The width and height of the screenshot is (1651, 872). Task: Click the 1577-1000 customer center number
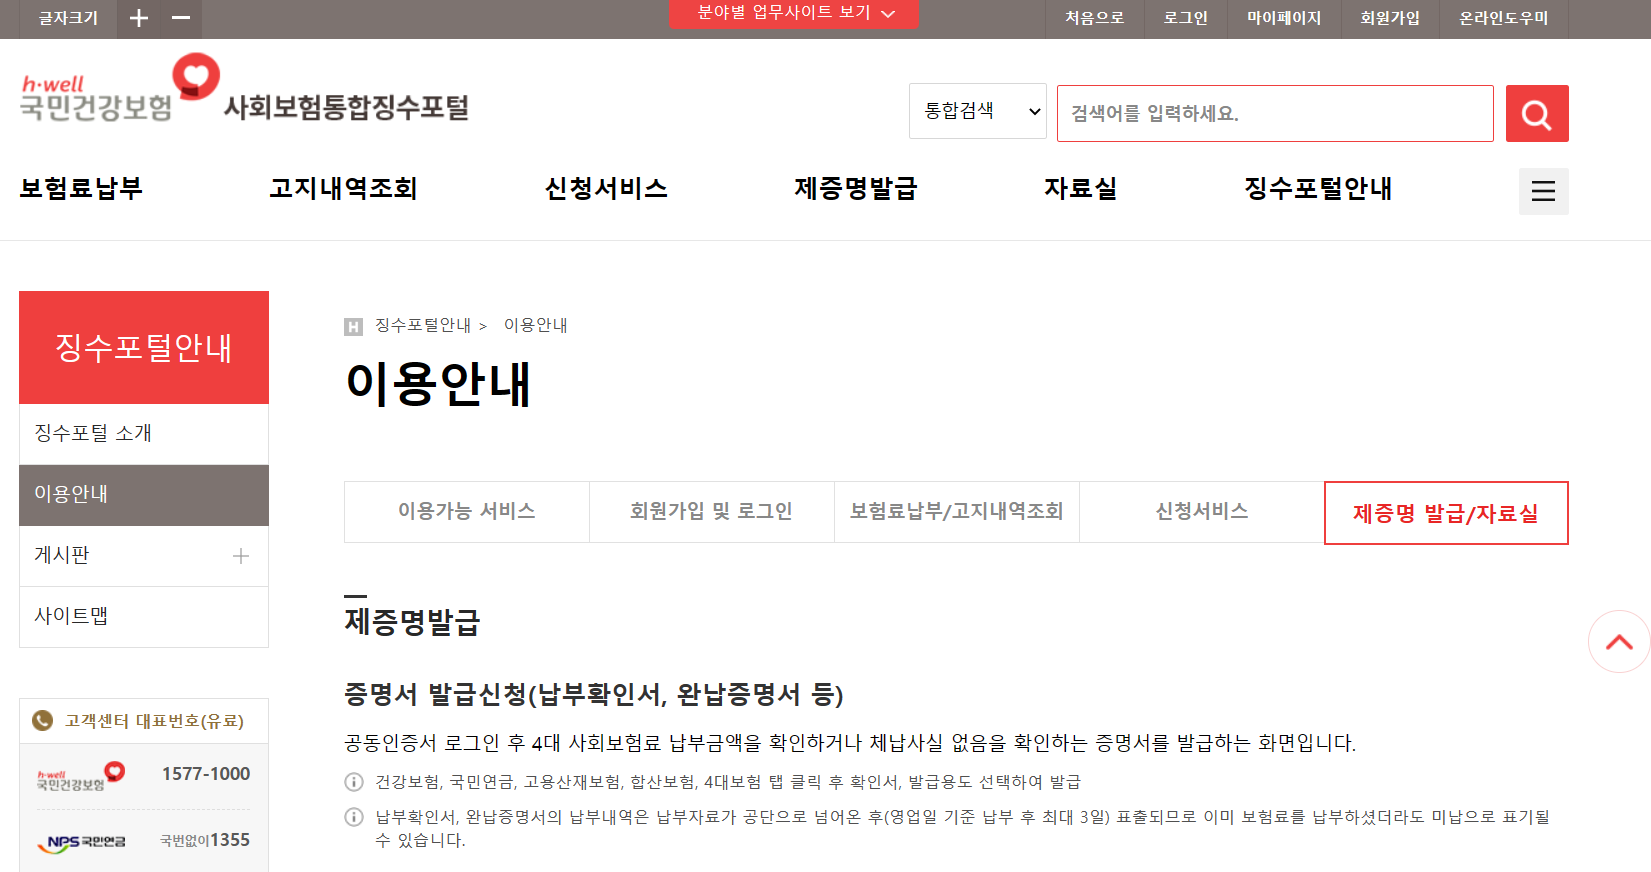(206, 774)
